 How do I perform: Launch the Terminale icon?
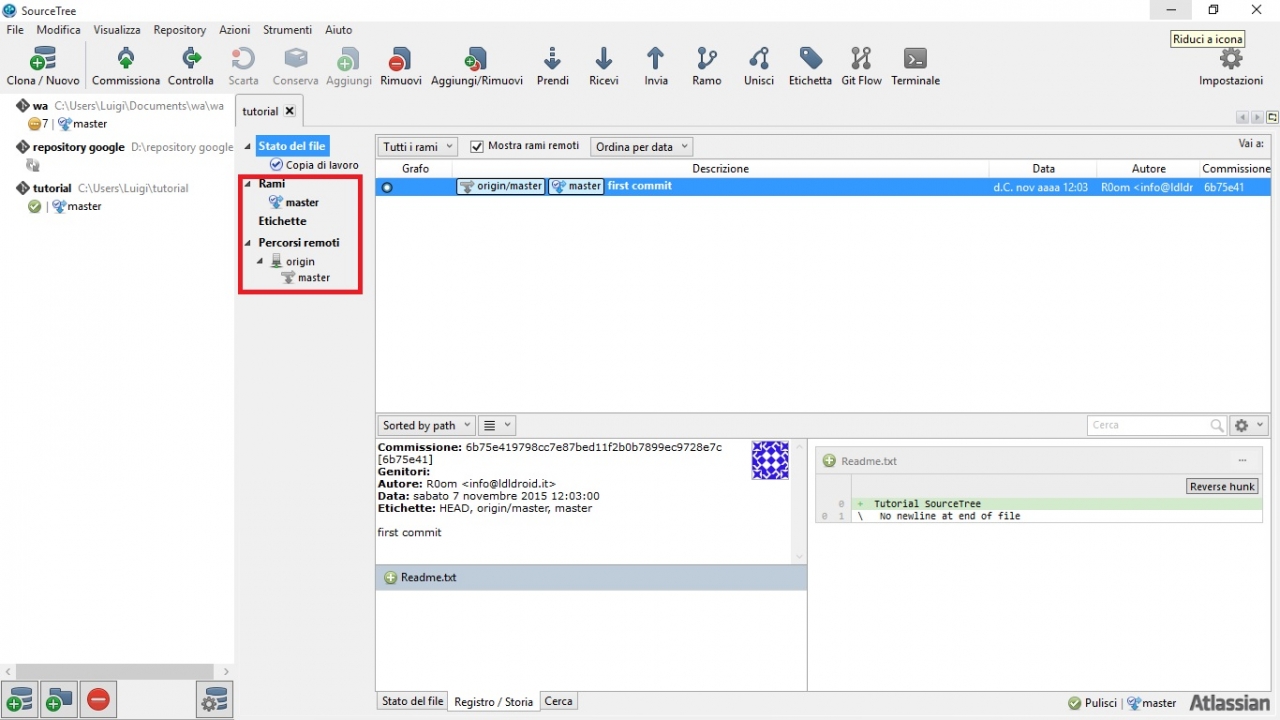[x=915, y=59]
